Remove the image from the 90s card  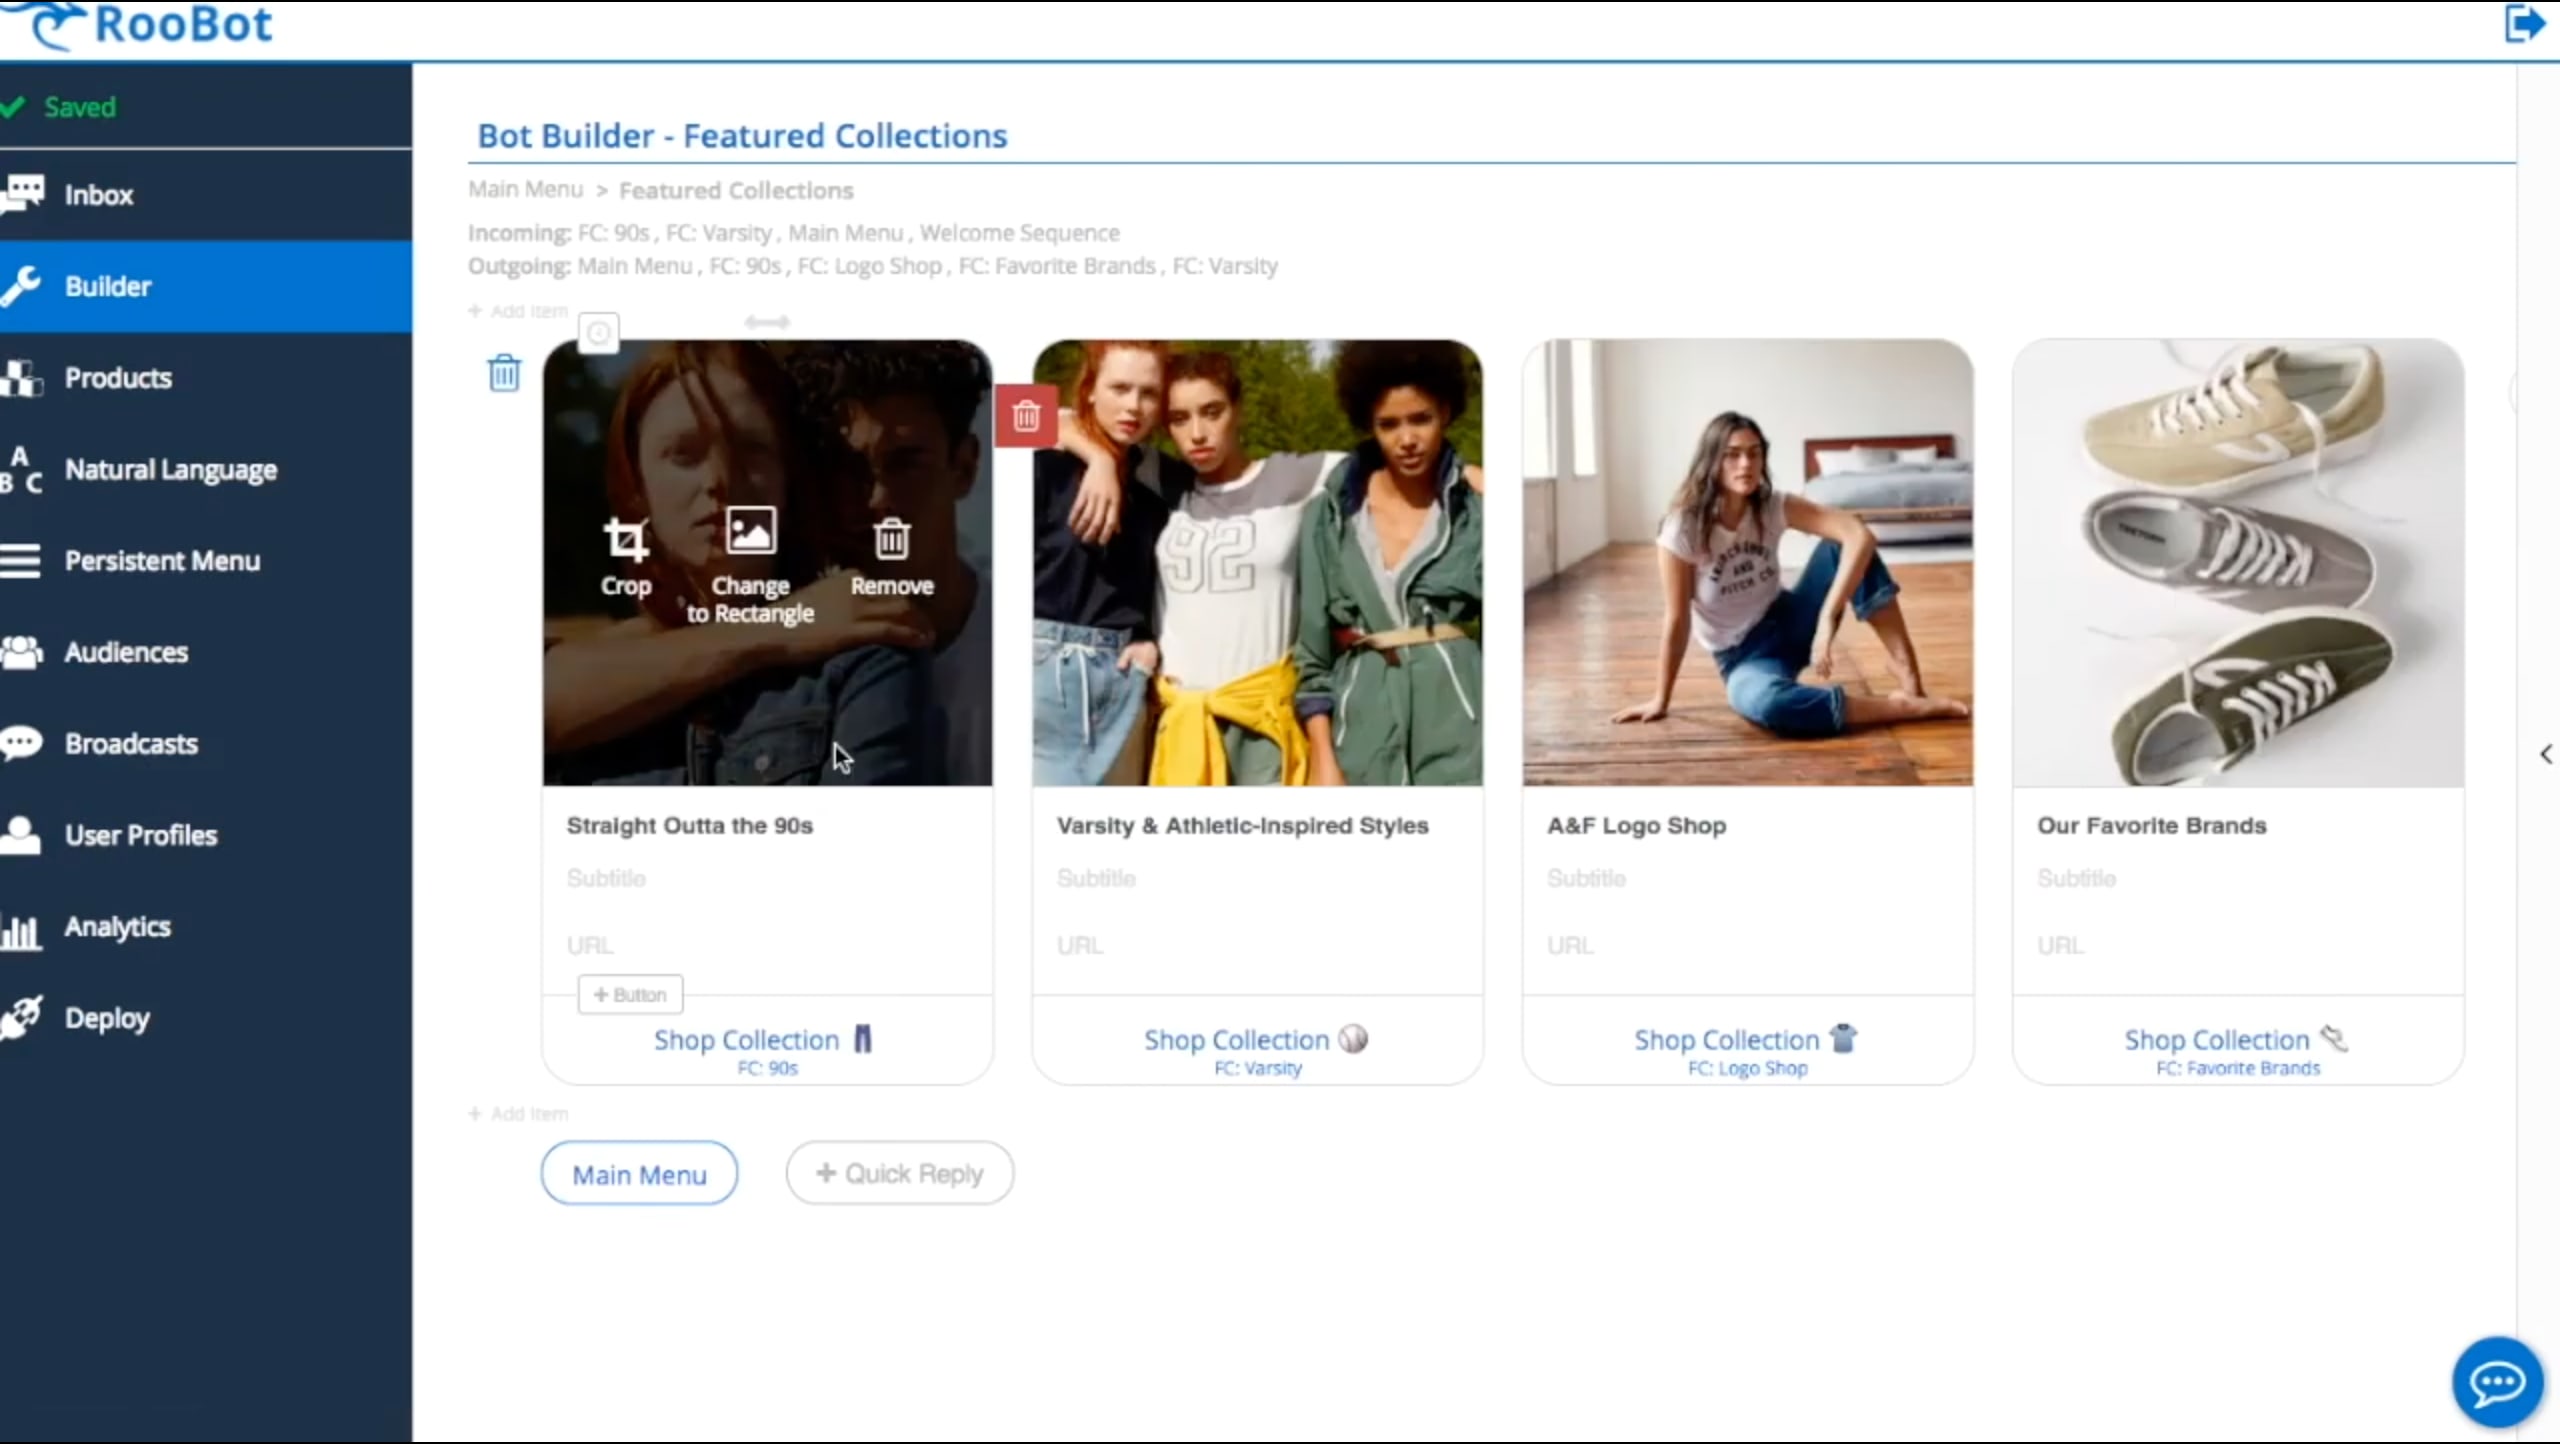point(892,557)
